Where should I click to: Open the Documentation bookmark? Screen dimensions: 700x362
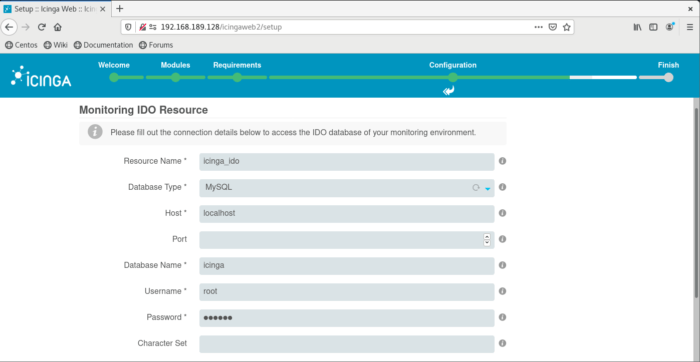coord(103,45)
